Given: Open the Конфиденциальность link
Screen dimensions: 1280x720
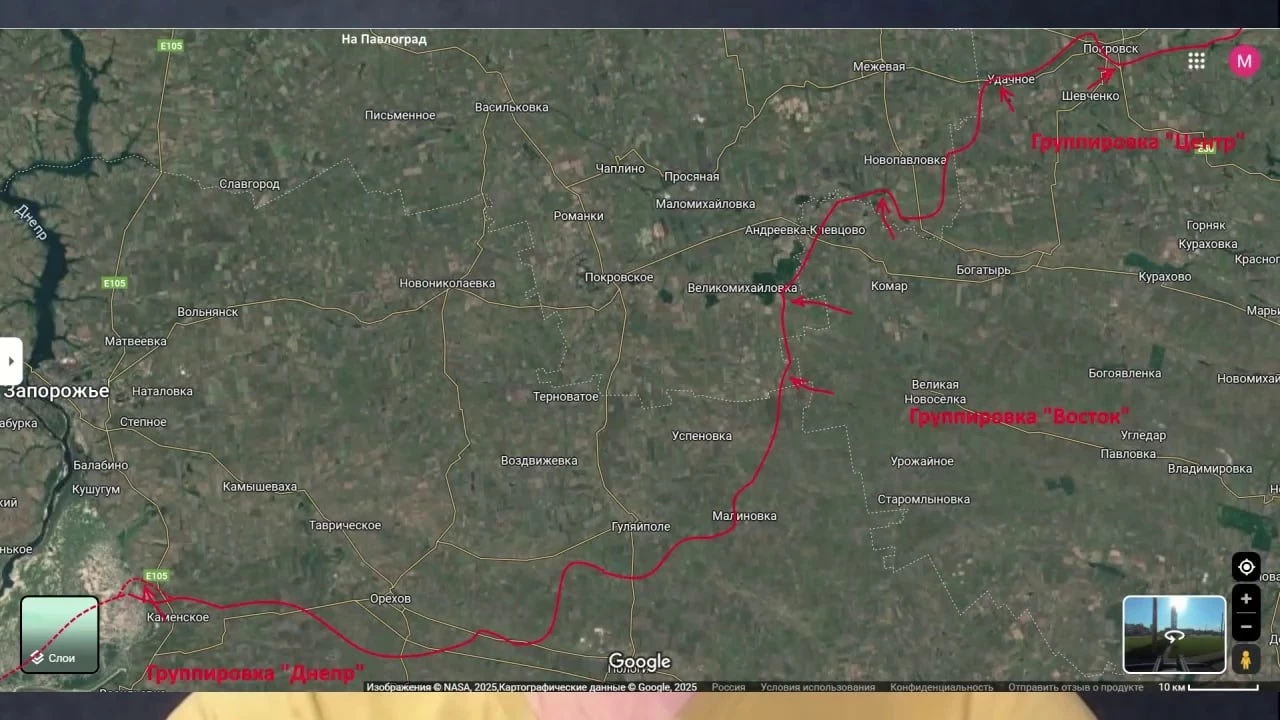Looking at the screenshot, I should (941, 687).
